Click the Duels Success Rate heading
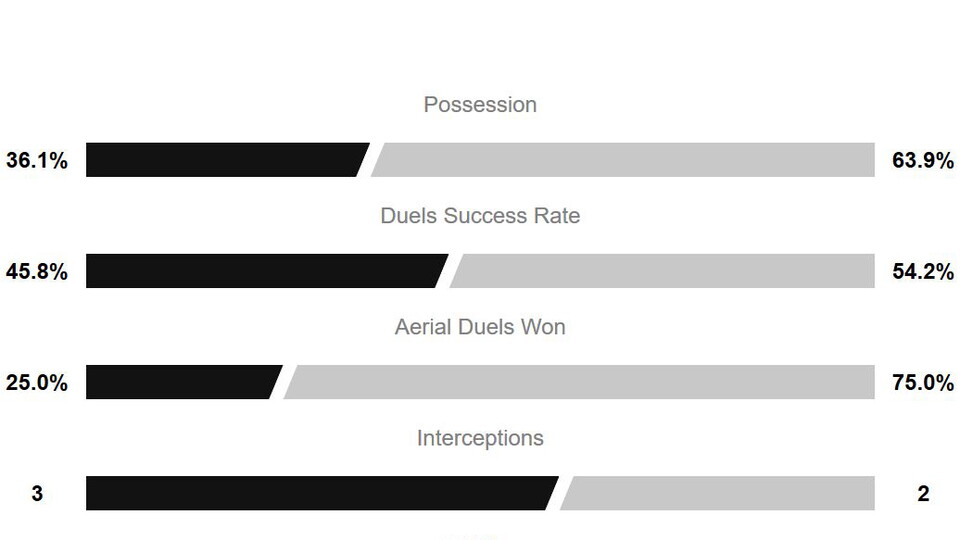Viewport: 960px width, 540px height. coord(480,216)
